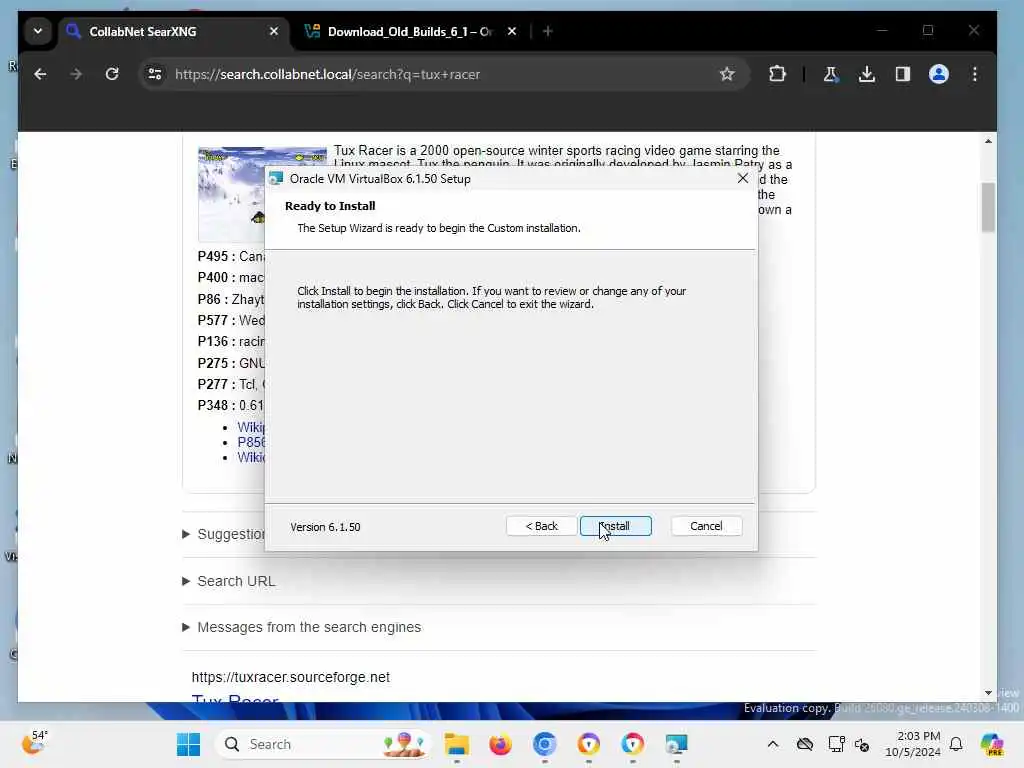
Task: Click Install in VirtualBox Setup wizard
Action: tap(615, 526)
